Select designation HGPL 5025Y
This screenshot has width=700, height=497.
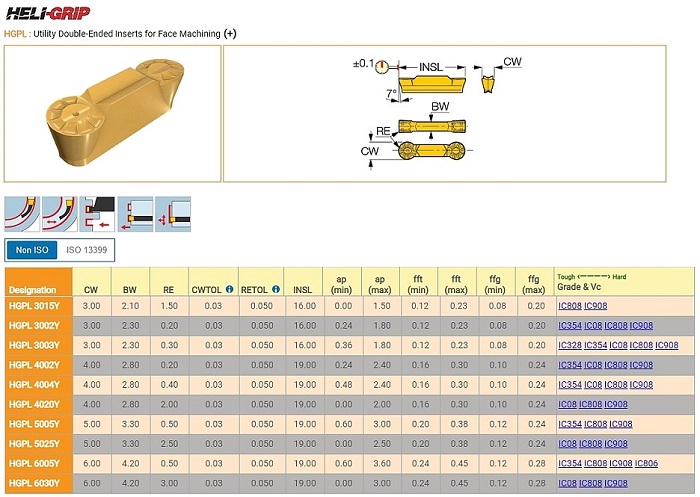(34, 443)
